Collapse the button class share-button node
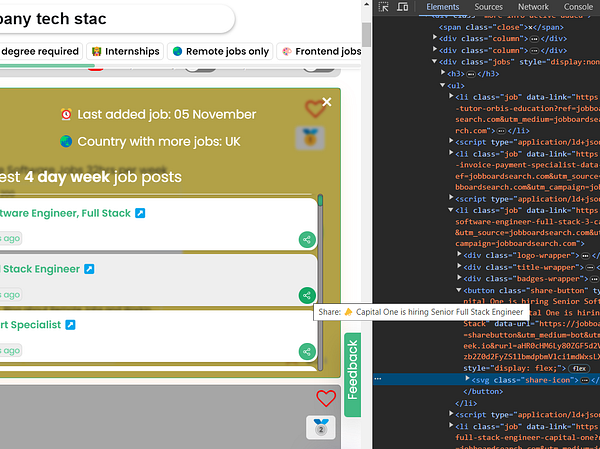Image resolution: width=600 pixels, height=449 pixels. 459,290
